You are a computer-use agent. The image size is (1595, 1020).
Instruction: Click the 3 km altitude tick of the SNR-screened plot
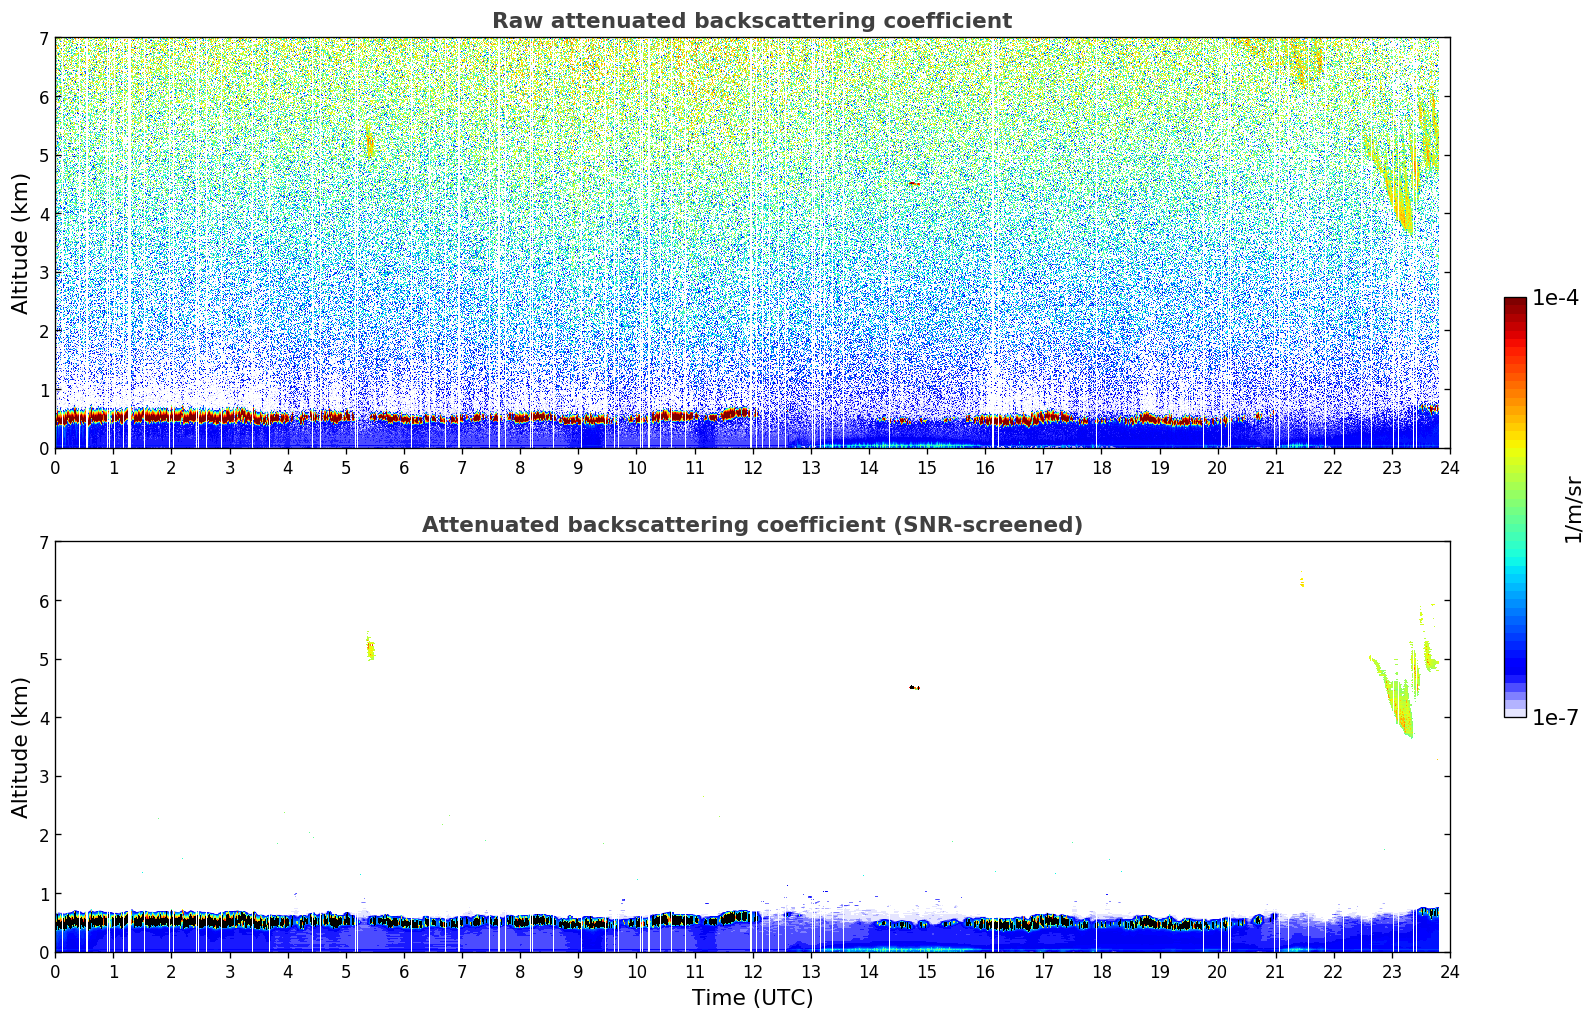pyautogui.click(x=43, y=776)
